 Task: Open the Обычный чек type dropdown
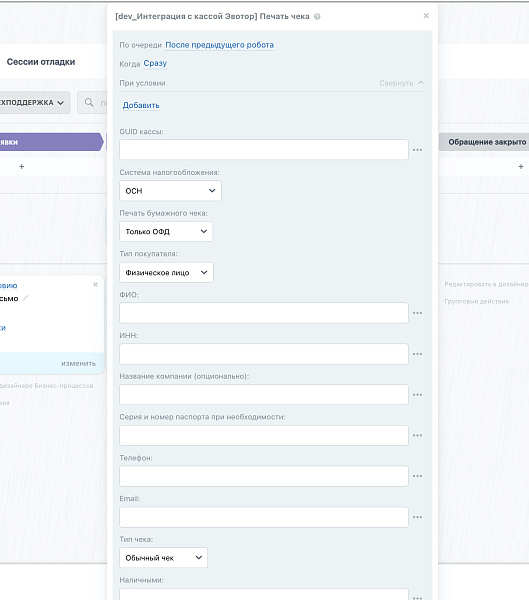click(x=163, y=558)
